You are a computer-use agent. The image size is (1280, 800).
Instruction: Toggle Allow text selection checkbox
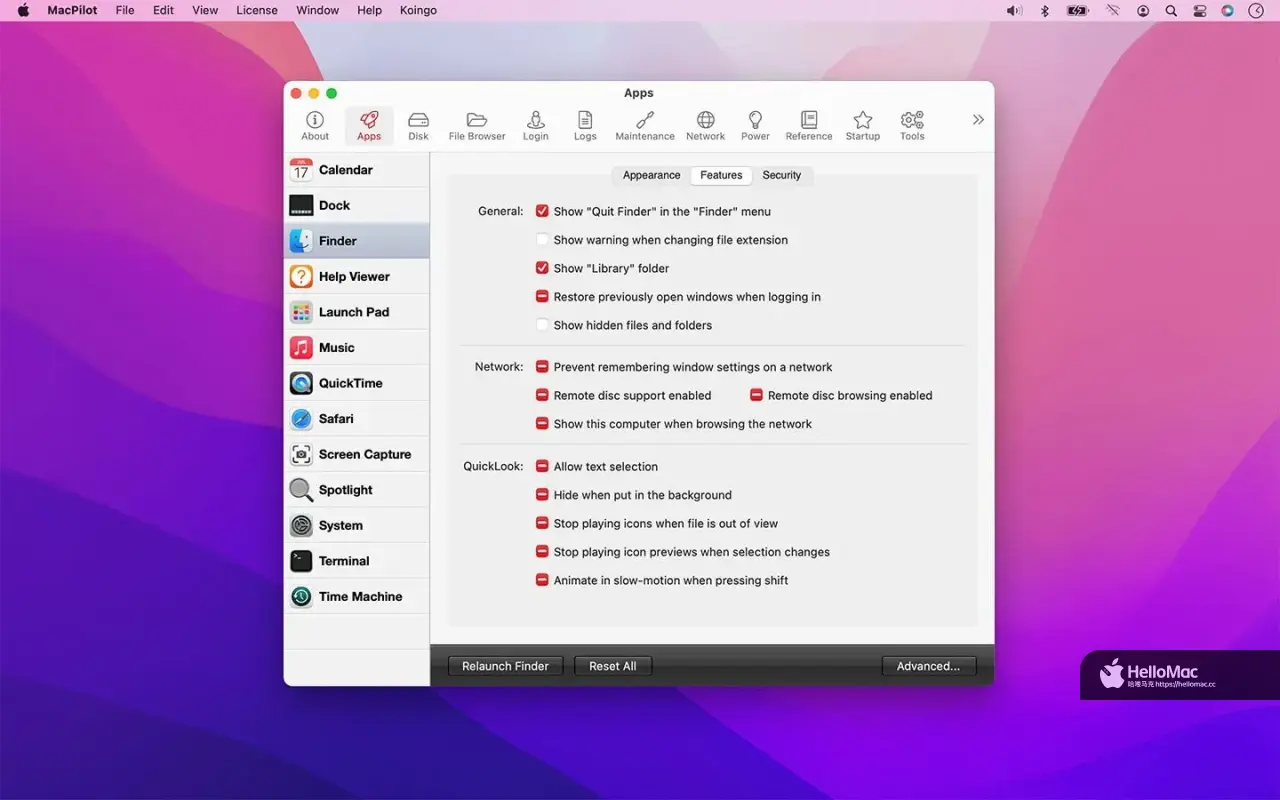[542, 466]
